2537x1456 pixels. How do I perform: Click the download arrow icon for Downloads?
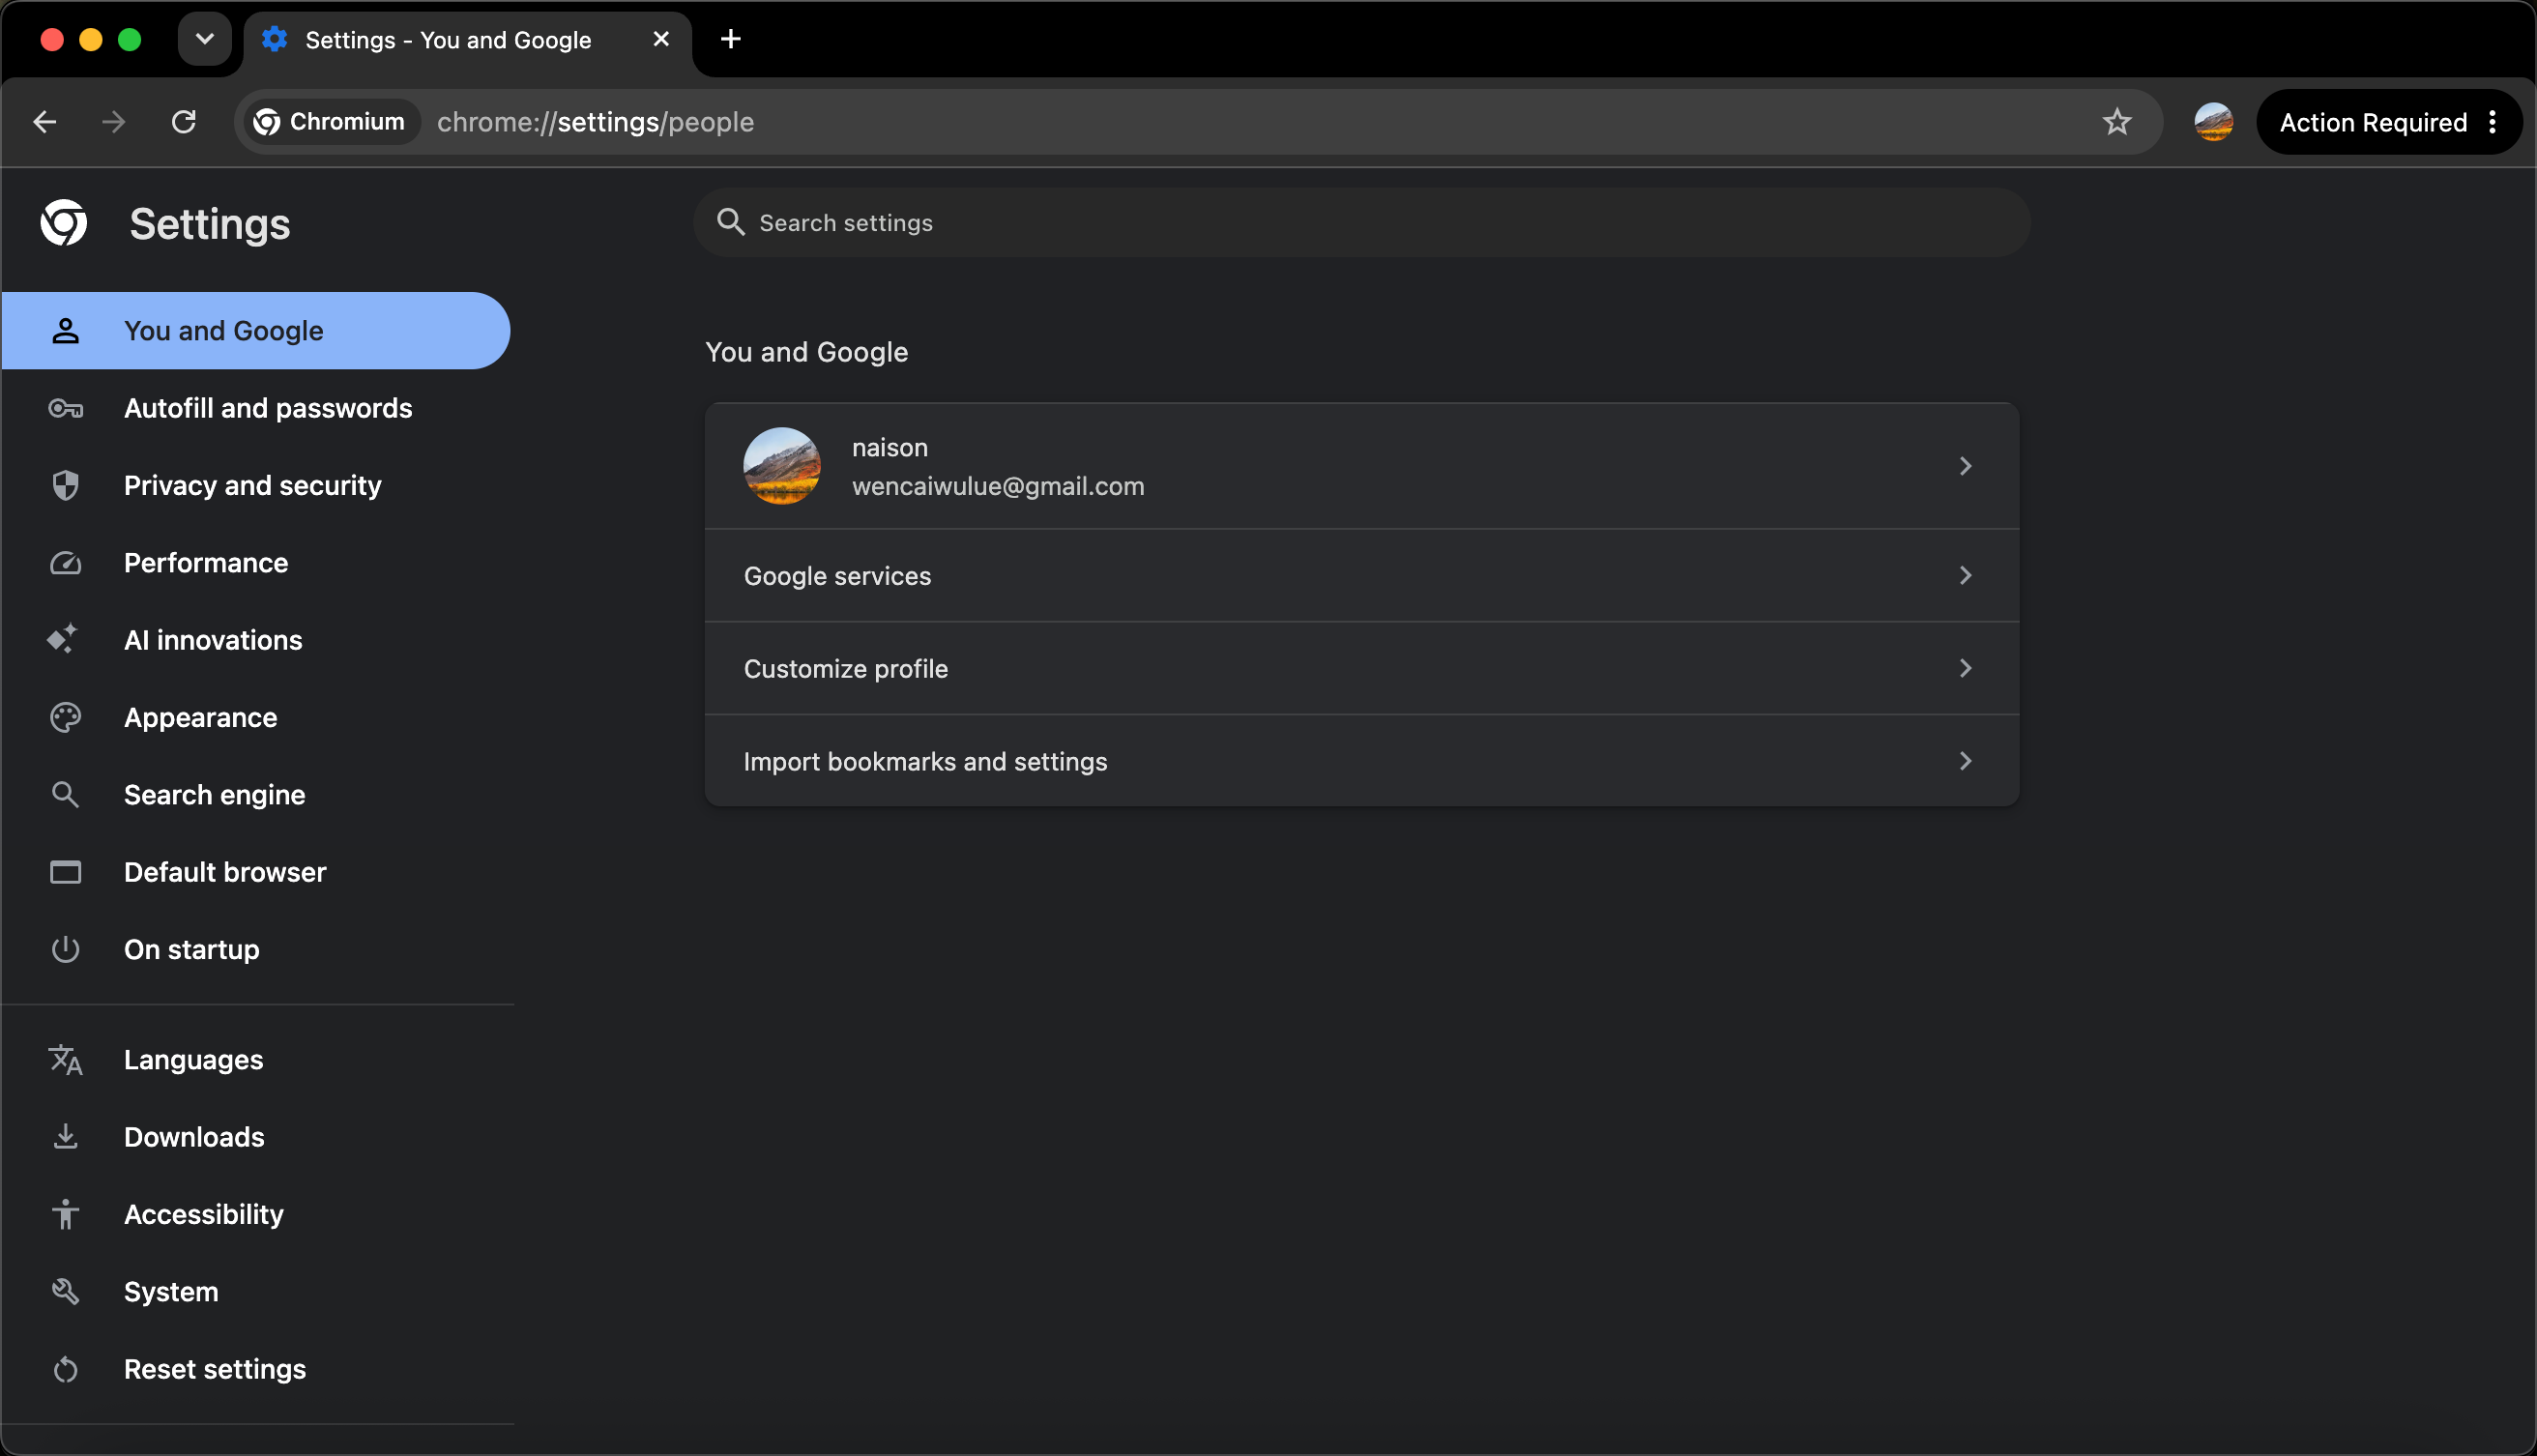tap(66, 1137)
